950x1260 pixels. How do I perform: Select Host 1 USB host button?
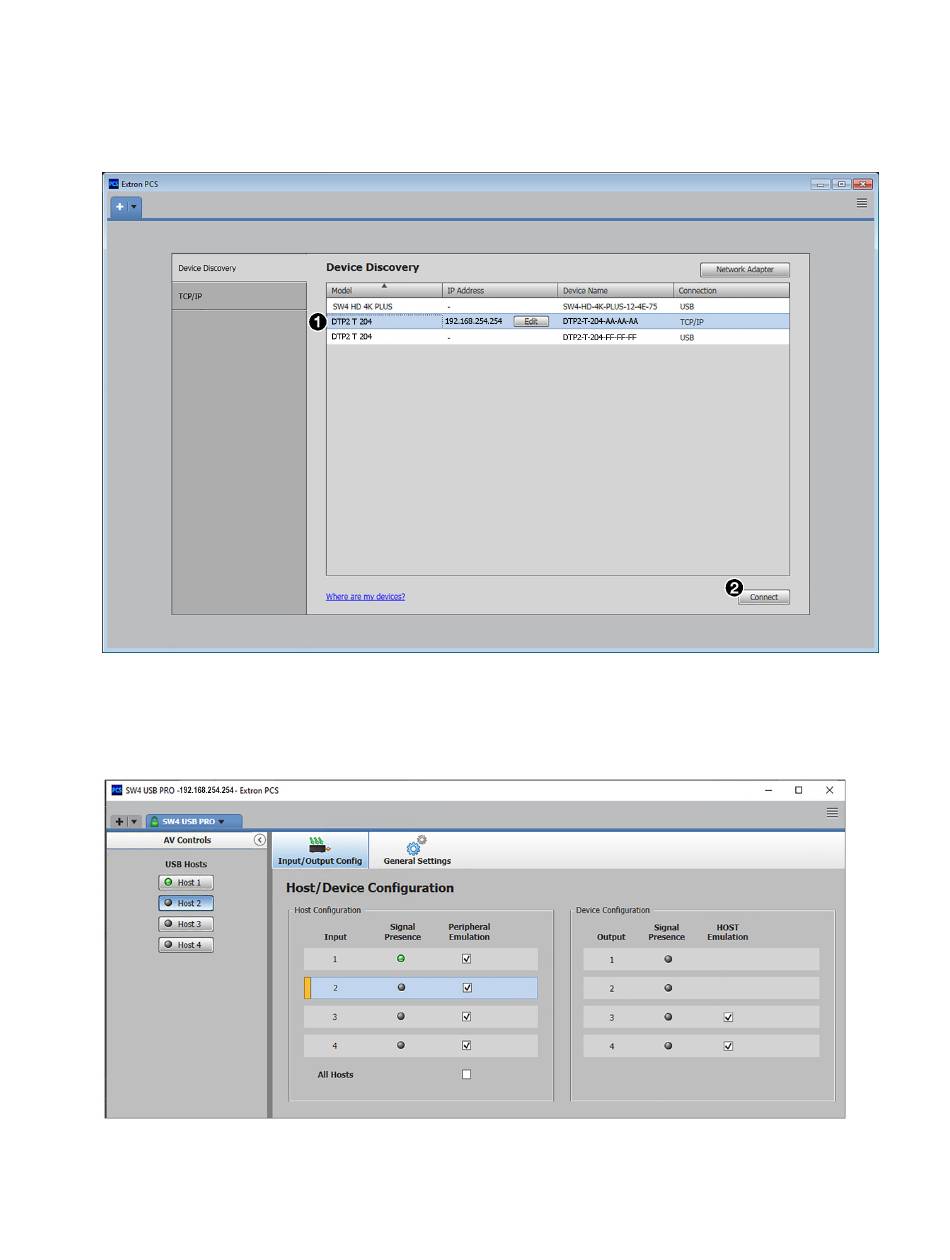click(x=186, y=883)
